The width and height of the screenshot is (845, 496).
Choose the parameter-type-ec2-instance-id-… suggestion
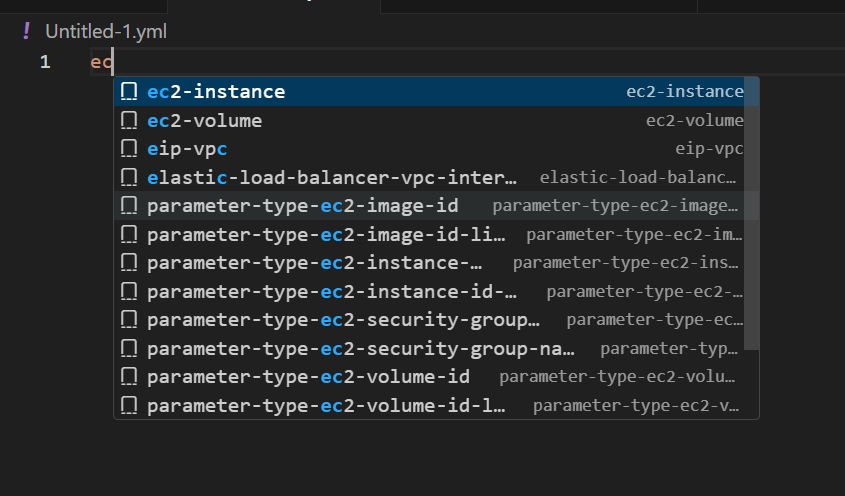[332, 292]
